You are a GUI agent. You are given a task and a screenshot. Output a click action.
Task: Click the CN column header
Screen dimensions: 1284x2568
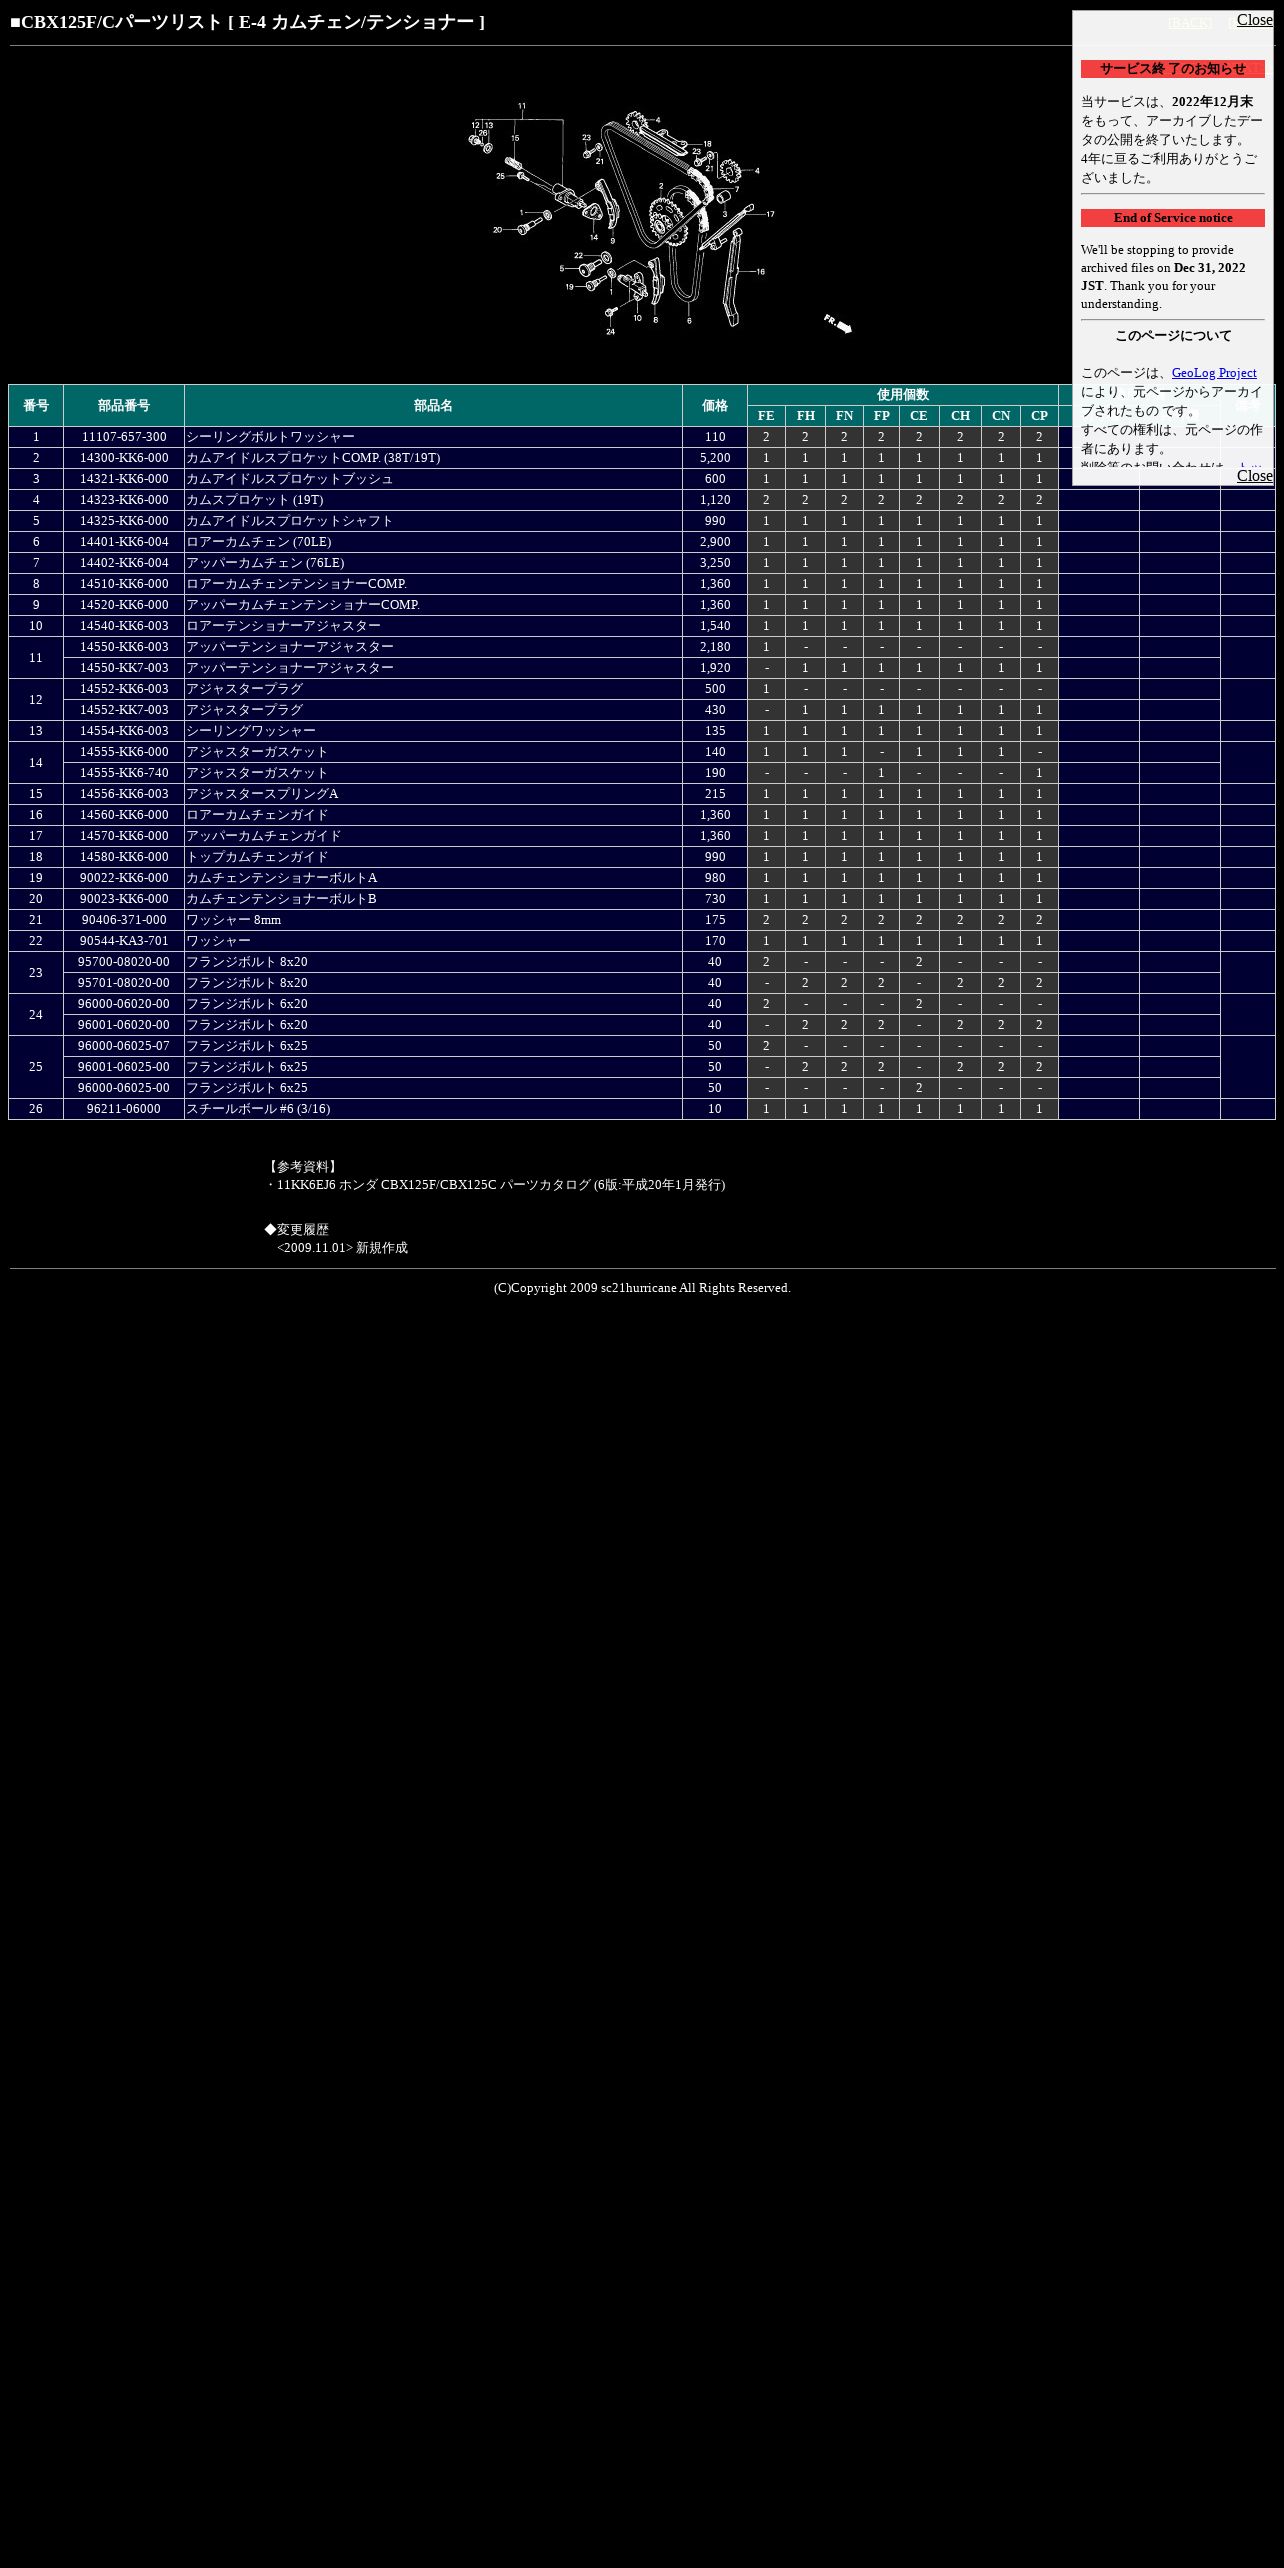pos(1001,416)
